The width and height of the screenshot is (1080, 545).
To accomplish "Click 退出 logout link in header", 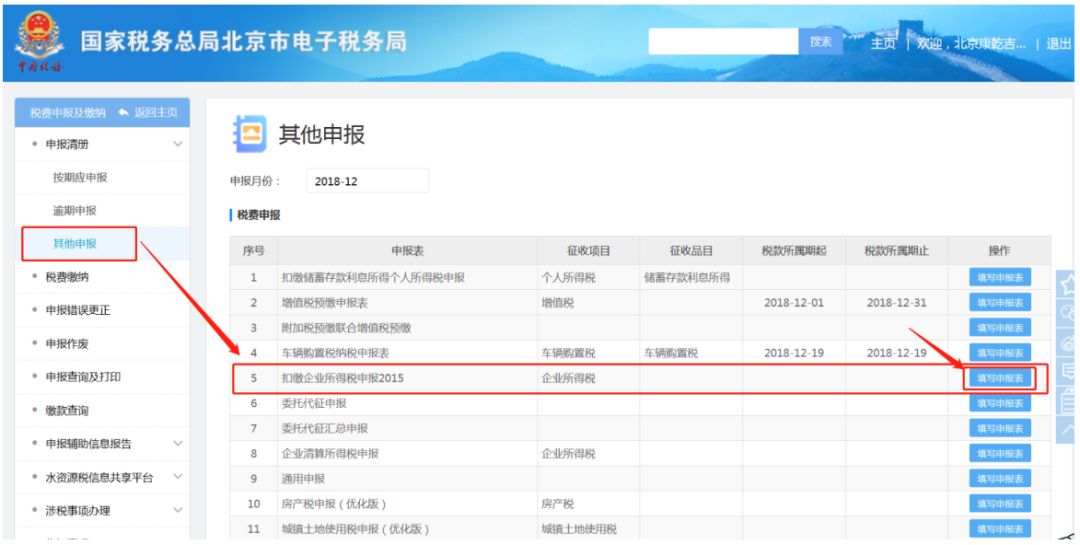I will point(1059,43).
